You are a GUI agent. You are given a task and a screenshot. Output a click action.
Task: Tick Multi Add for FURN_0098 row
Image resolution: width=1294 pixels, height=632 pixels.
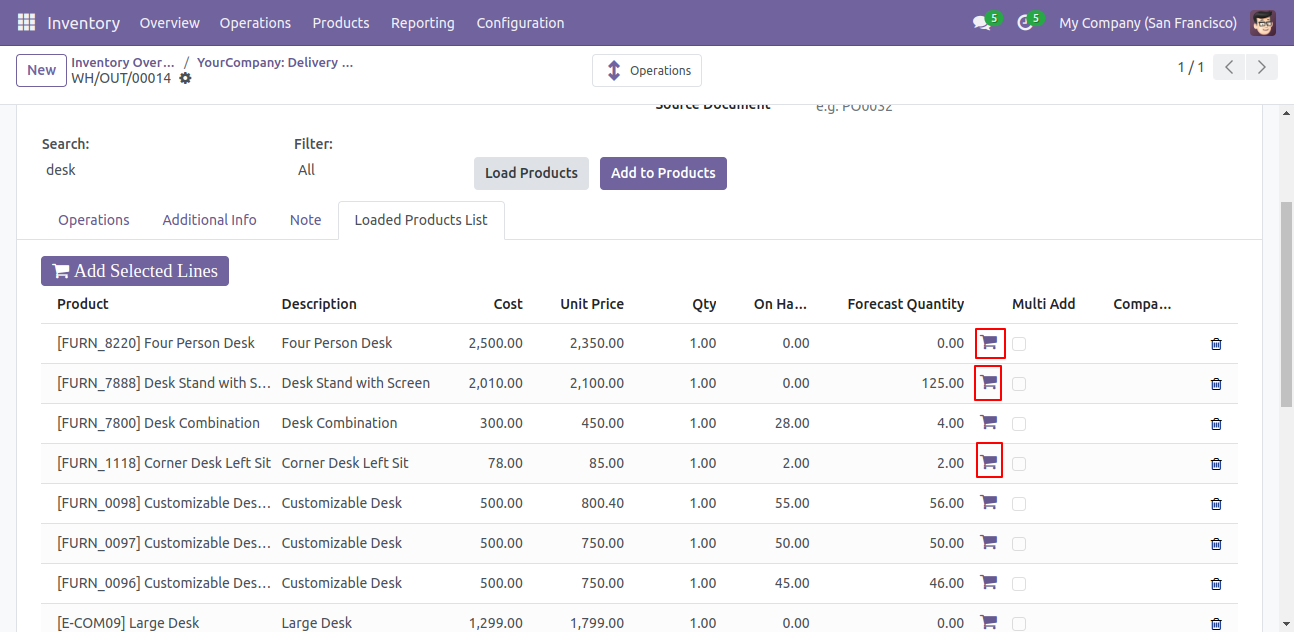[x=1019, y=504]
